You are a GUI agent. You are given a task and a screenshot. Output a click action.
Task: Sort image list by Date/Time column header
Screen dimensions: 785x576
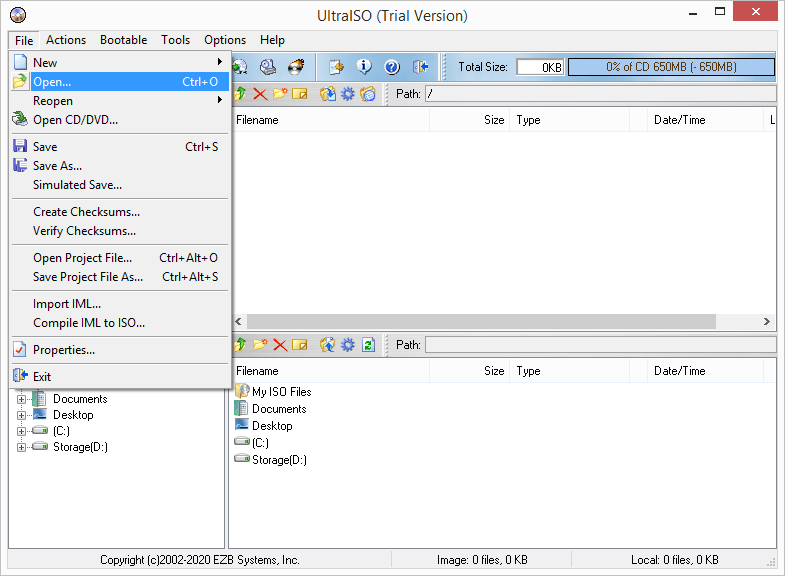[x=705, y=120]
